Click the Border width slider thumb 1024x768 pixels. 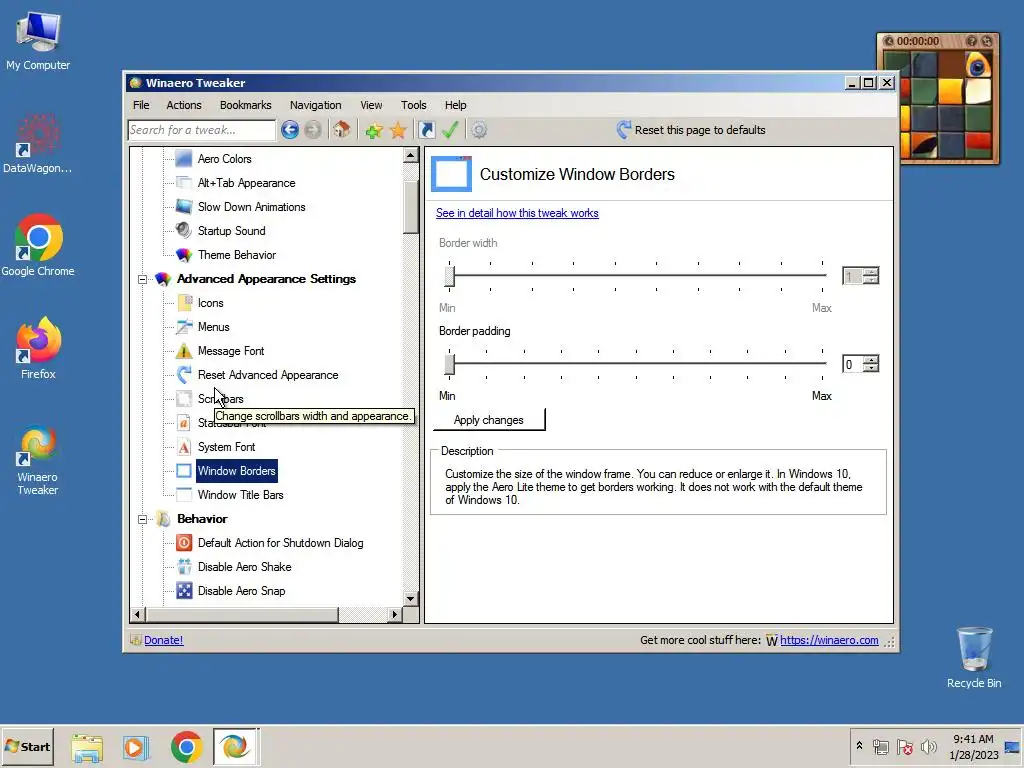(x=449, y=276)
